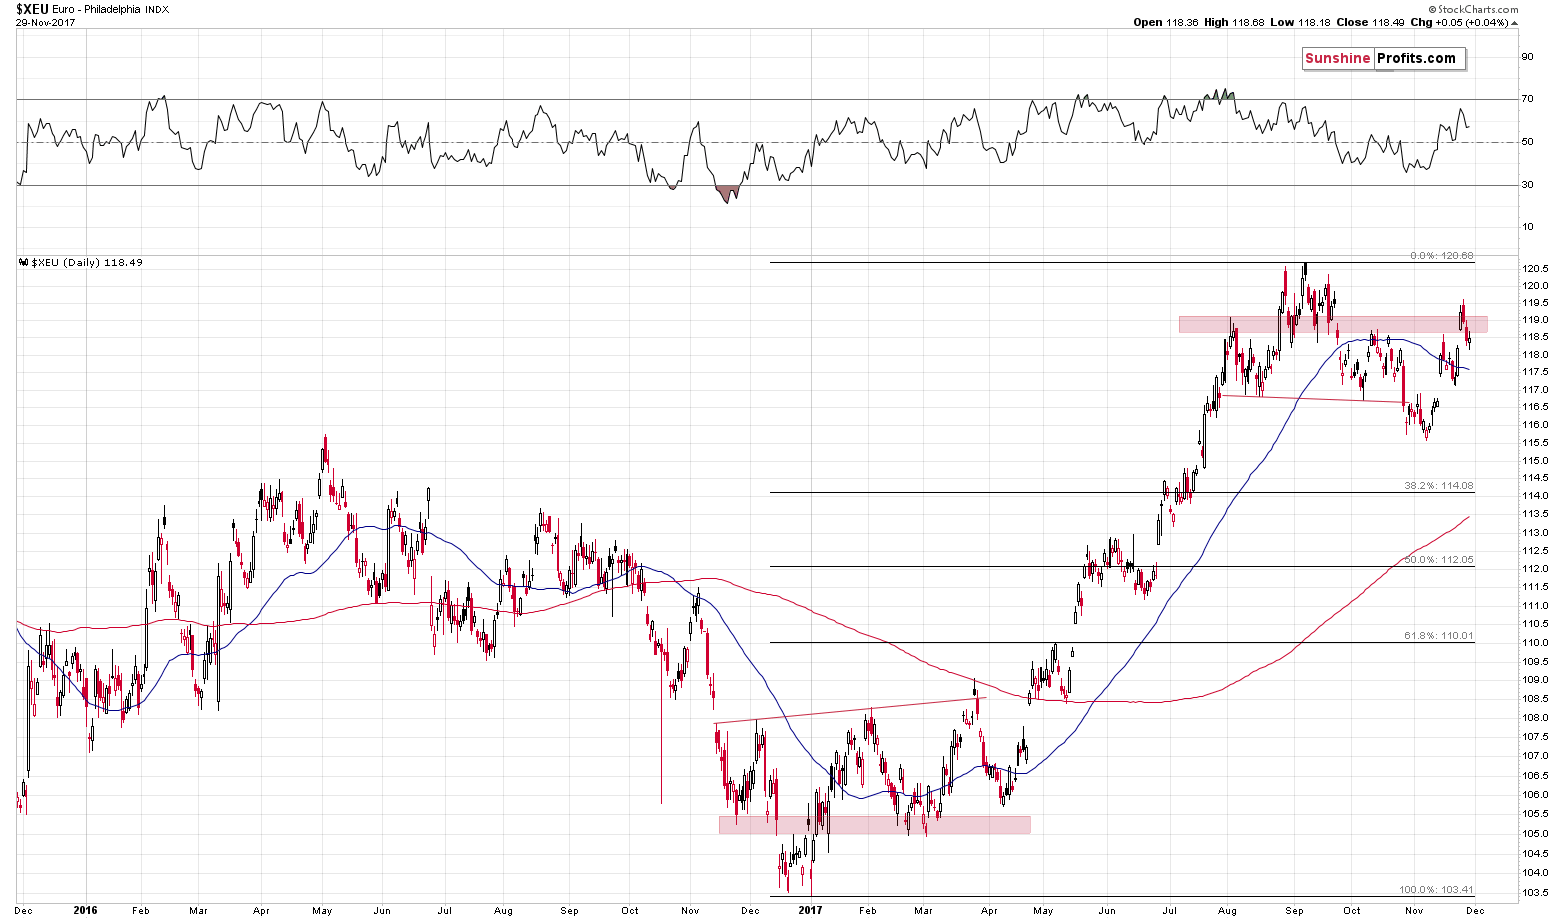
Task: Click the 107.0 price axis label
Action: (1535, 757)
